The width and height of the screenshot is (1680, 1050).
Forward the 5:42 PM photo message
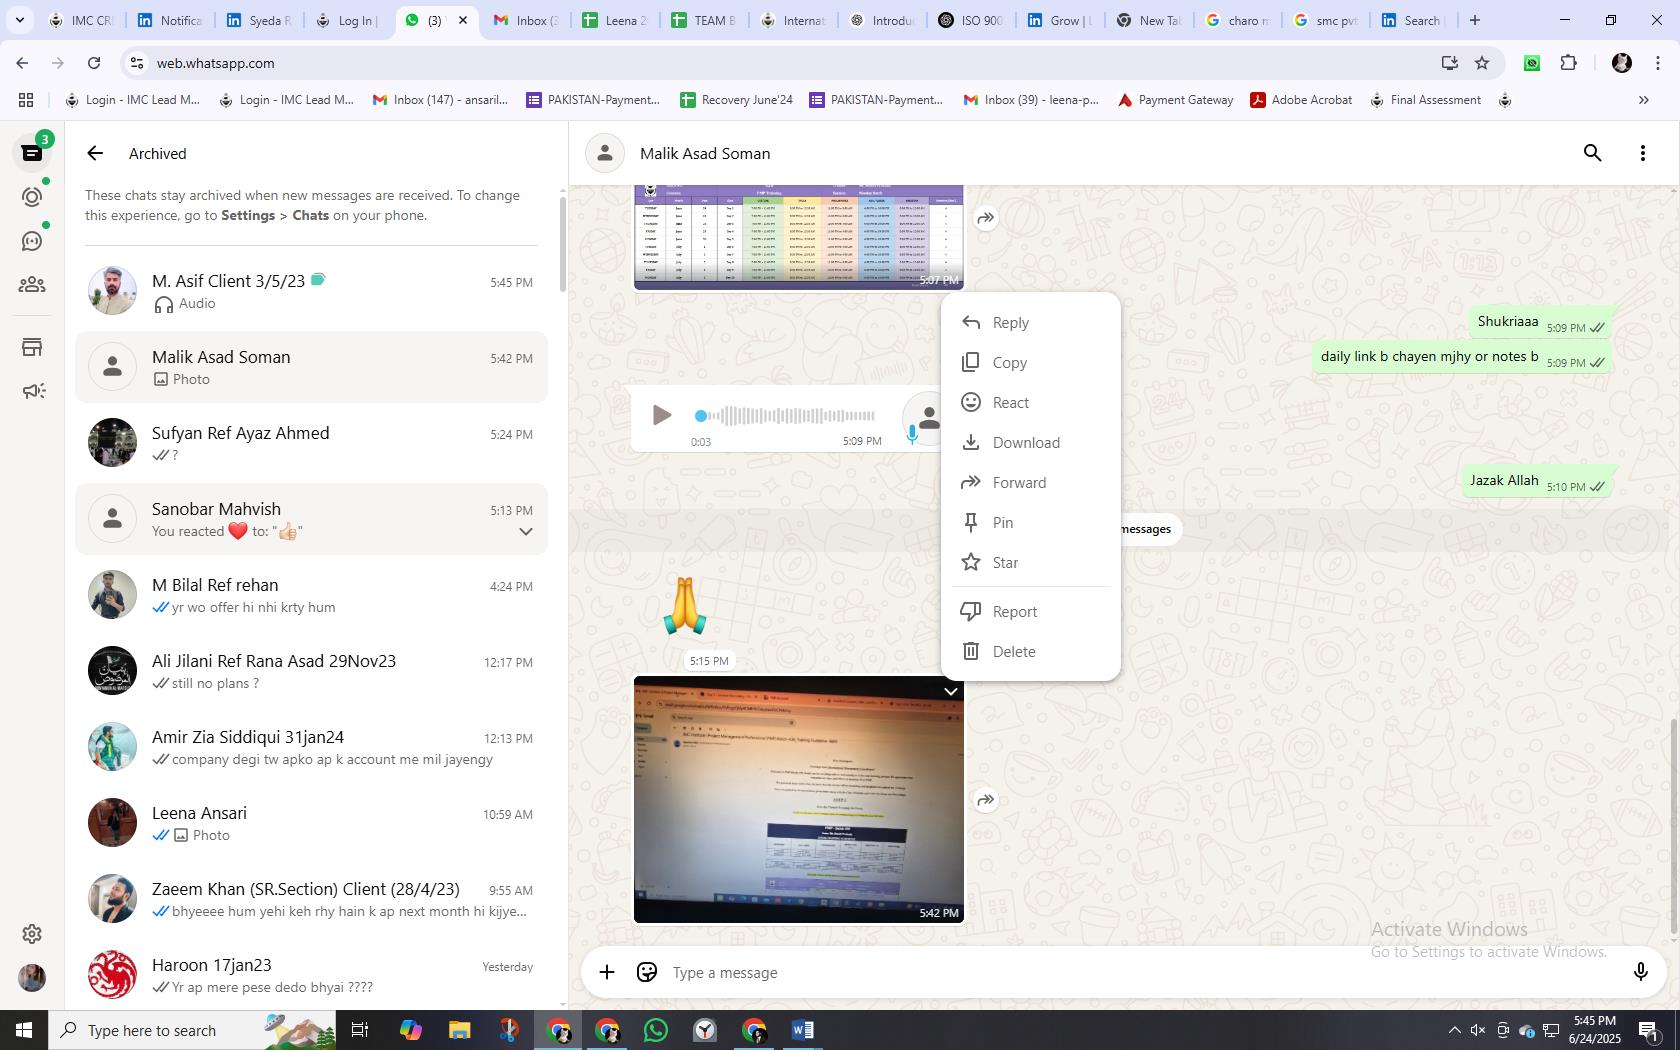pyautogui.click(x=986, y=800)
